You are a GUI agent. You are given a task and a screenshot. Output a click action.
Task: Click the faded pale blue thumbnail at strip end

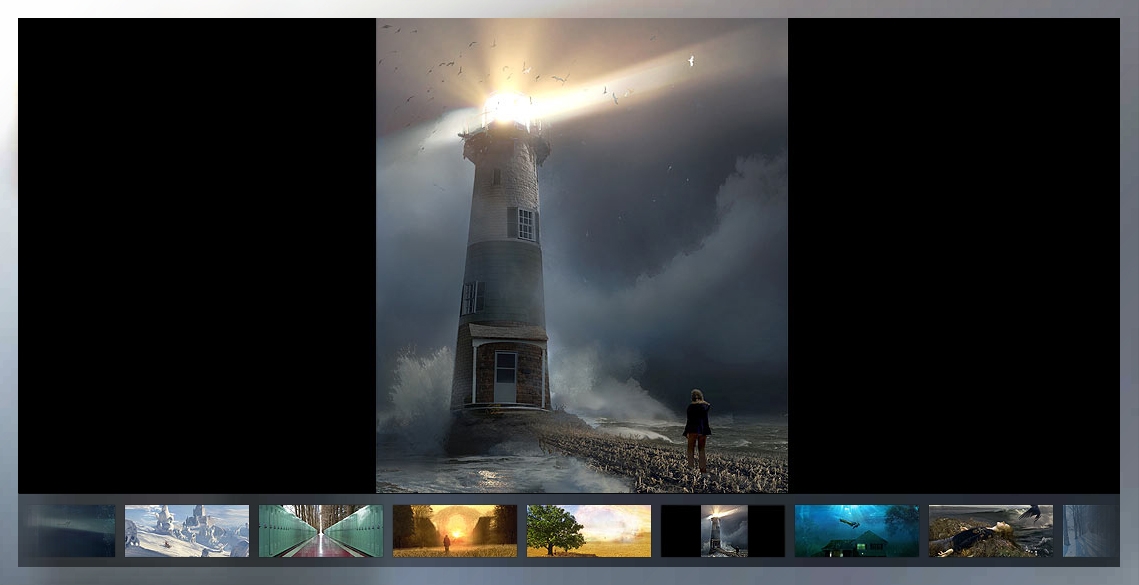click(1091, 531)
